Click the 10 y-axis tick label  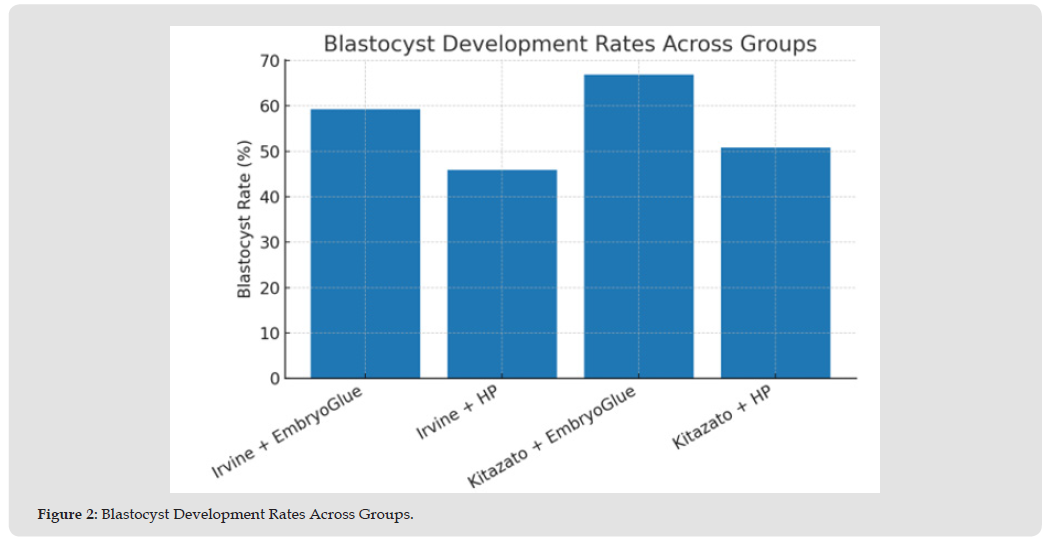point(269,333)
